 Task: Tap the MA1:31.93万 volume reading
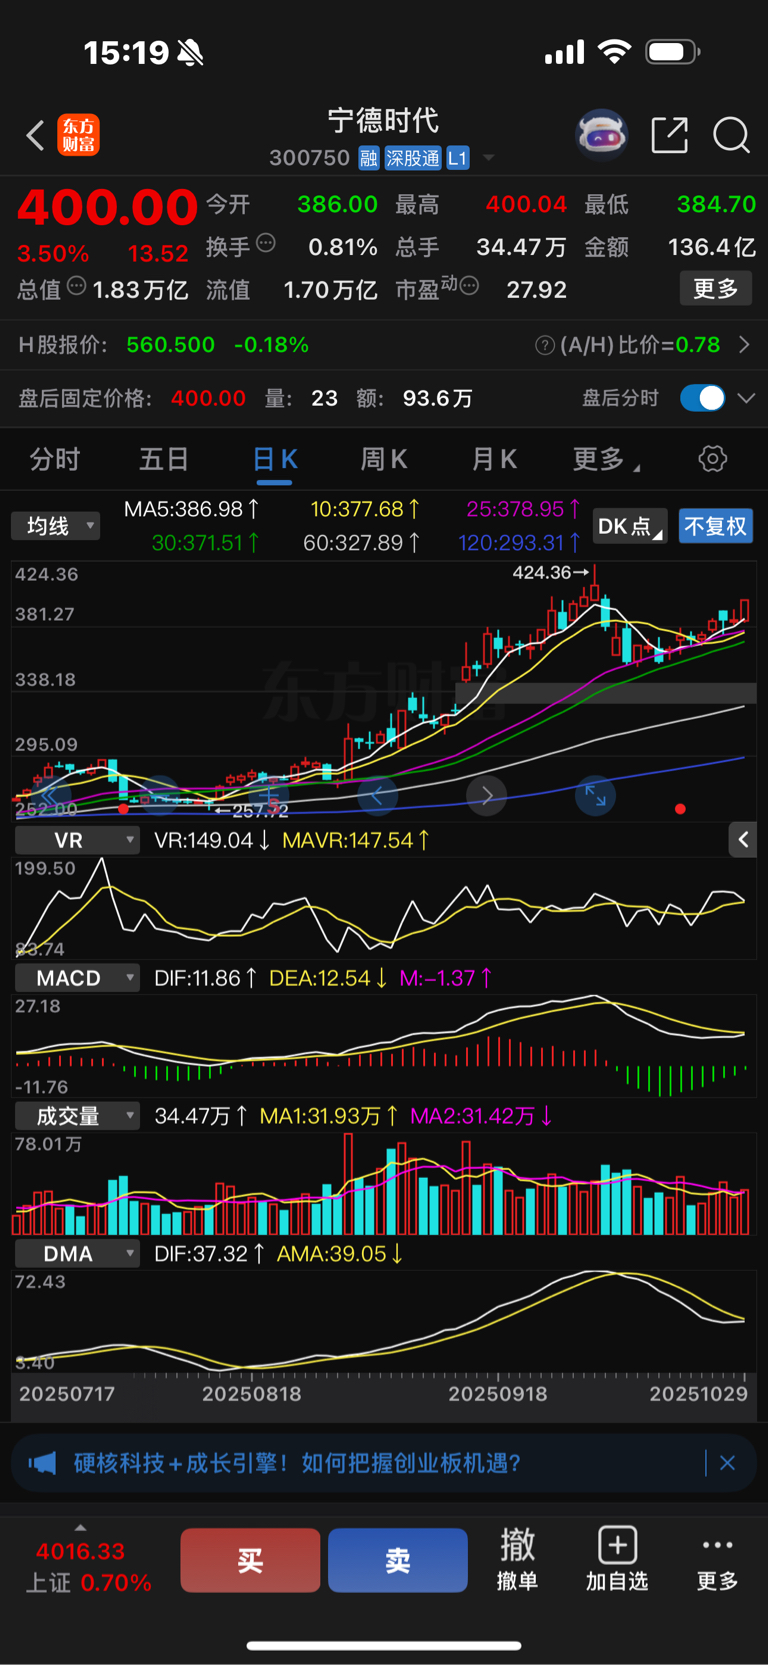[x=329, y=1116]
